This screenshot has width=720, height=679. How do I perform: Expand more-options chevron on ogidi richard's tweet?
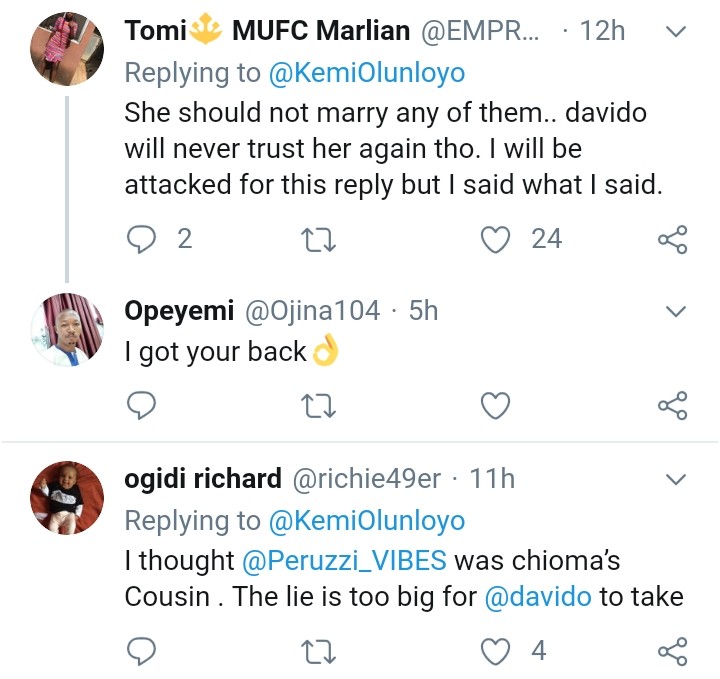676,479
